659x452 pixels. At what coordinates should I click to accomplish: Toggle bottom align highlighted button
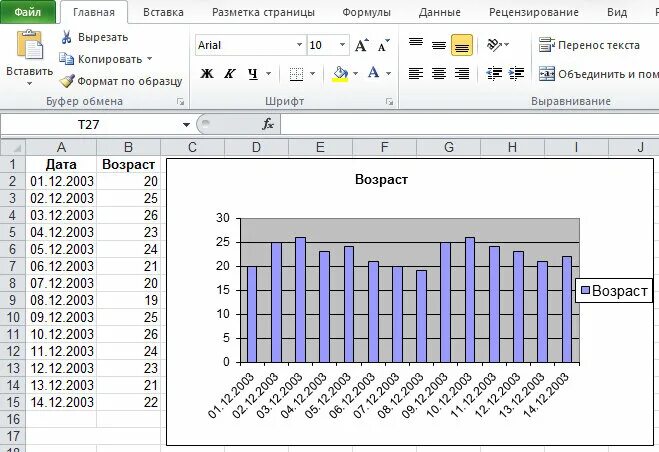(462, 45)
